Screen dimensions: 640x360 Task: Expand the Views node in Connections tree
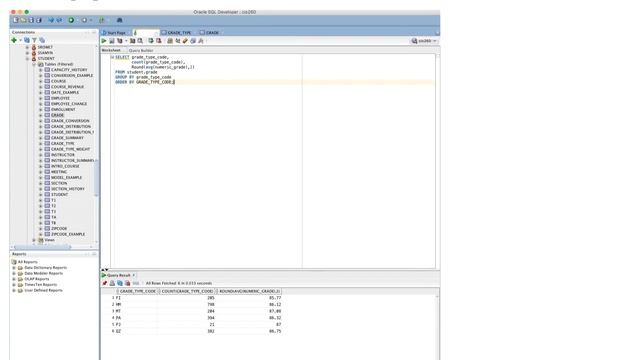pyautogui.click(x=34, y=240)
